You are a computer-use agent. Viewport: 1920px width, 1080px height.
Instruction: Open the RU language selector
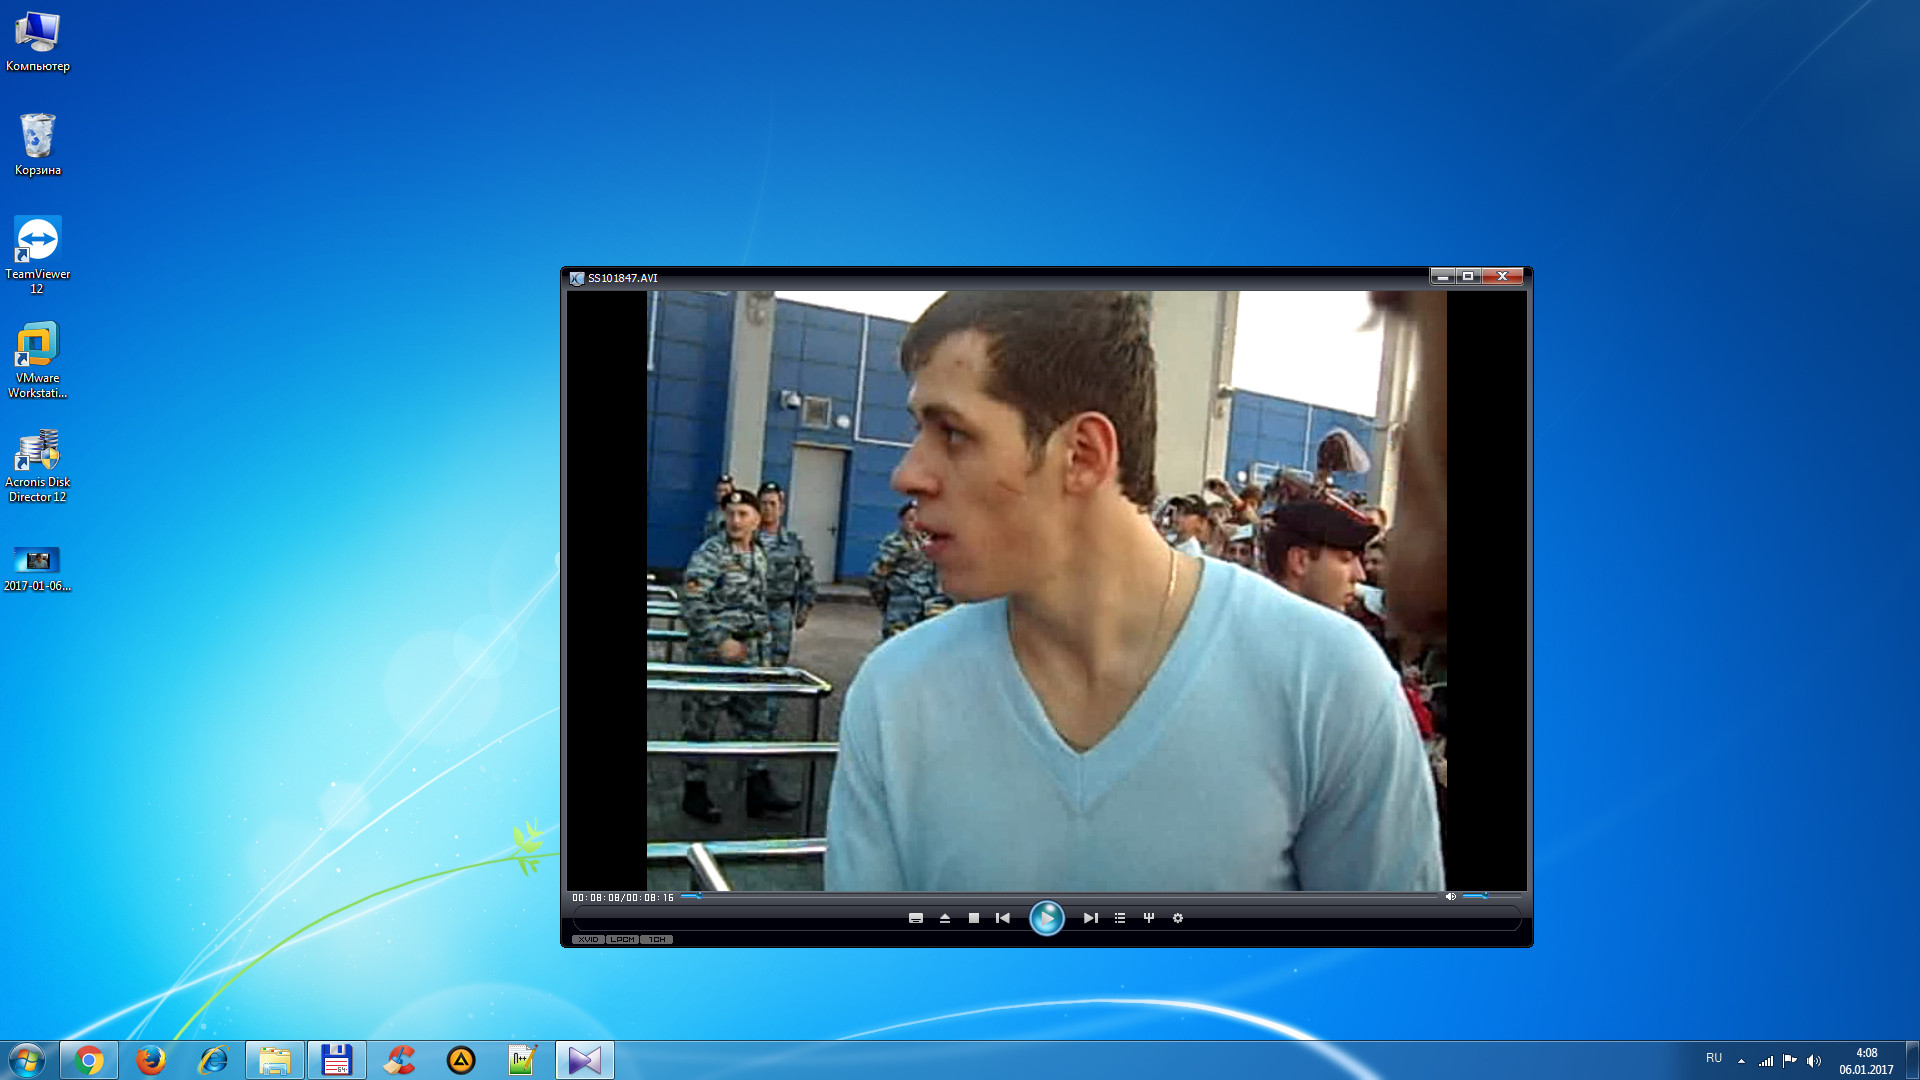[x=1714, y=1058]
